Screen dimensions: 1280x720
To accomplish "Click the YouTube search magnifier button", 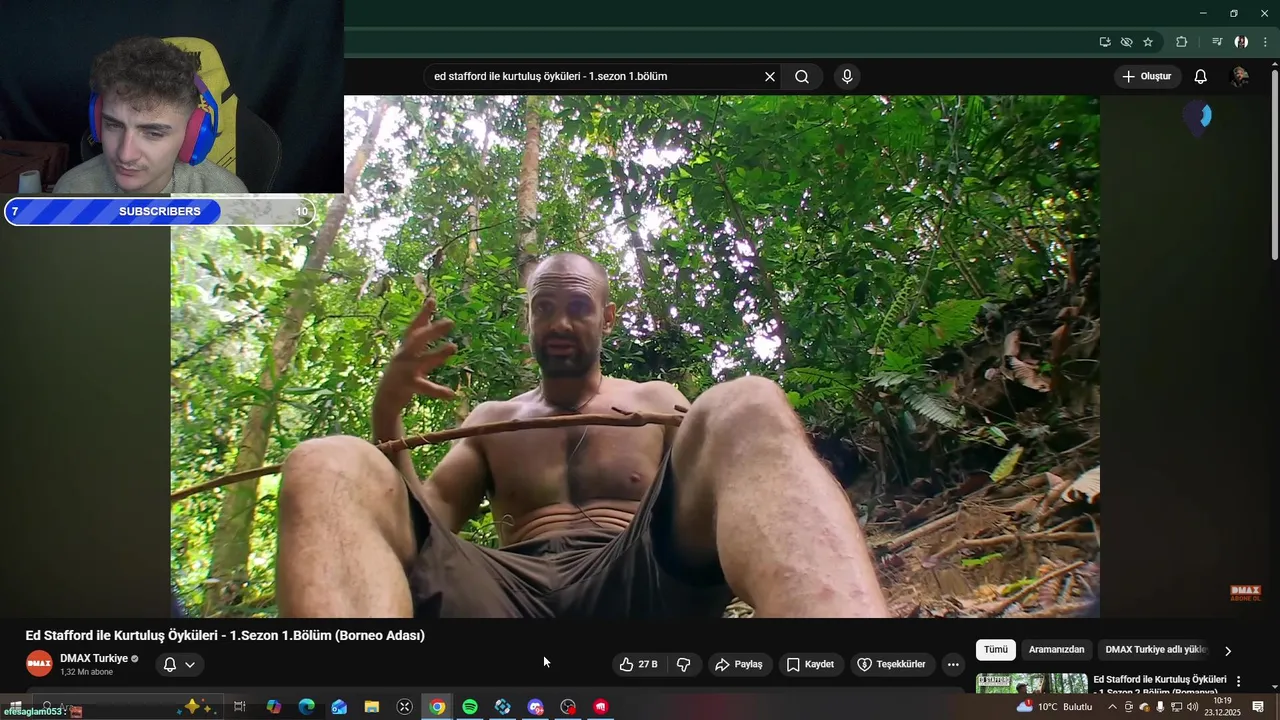I will (802, 77).
